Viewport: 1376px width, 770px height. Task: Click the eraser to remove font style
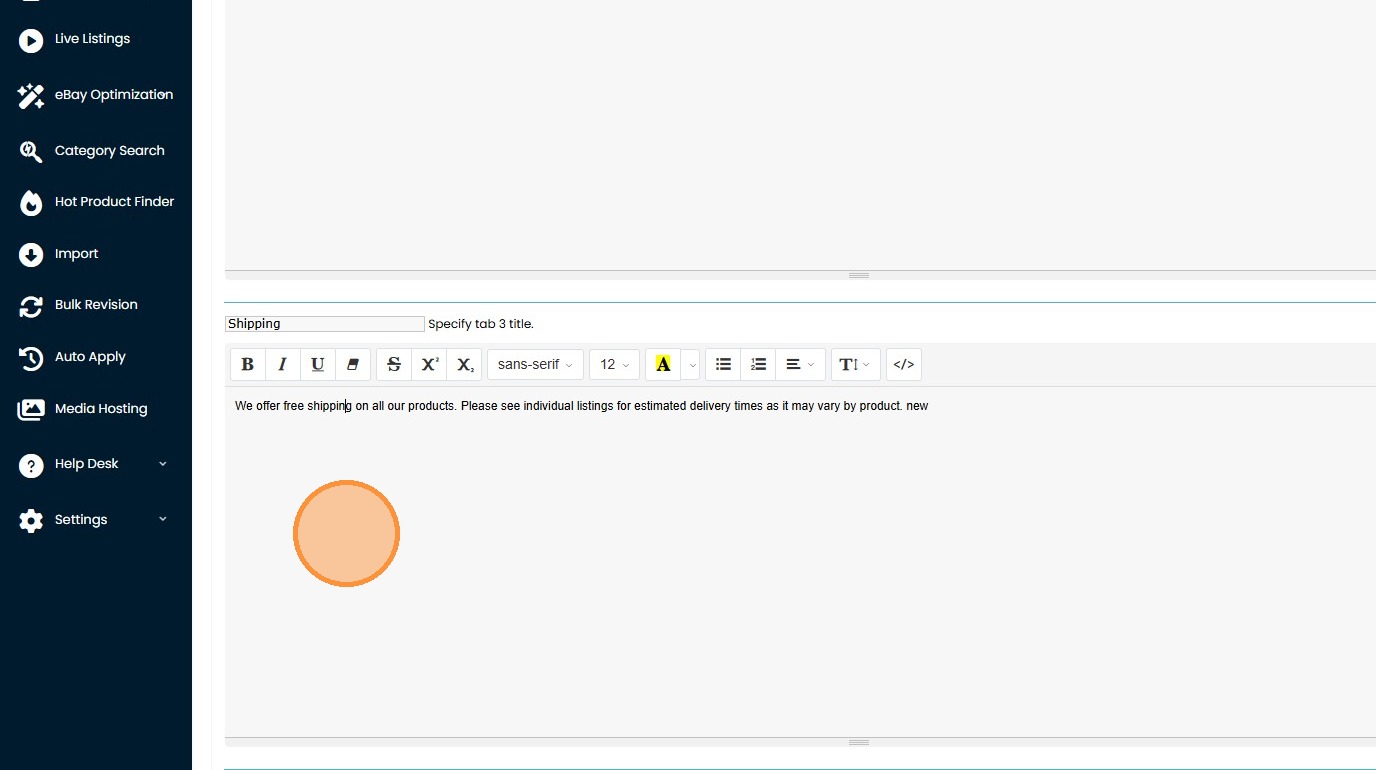pos(353,365)
